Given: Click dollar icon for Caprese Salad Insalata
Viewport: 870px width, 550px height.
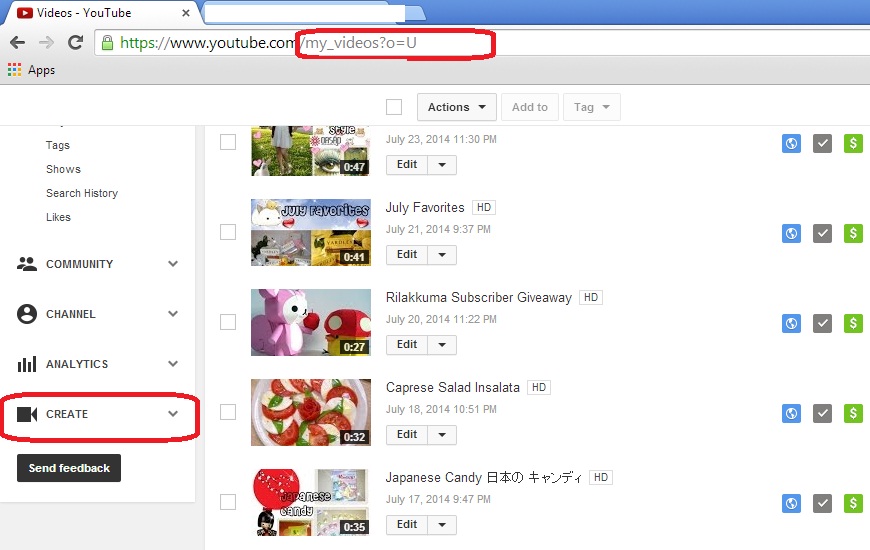Looking at the screenshot, I should 853,413.
